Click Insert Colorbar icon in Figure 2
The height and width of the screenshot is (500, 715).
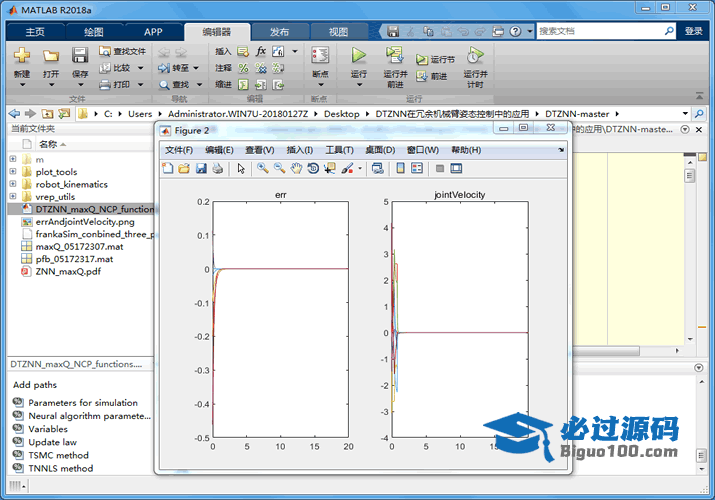point(400,168)
